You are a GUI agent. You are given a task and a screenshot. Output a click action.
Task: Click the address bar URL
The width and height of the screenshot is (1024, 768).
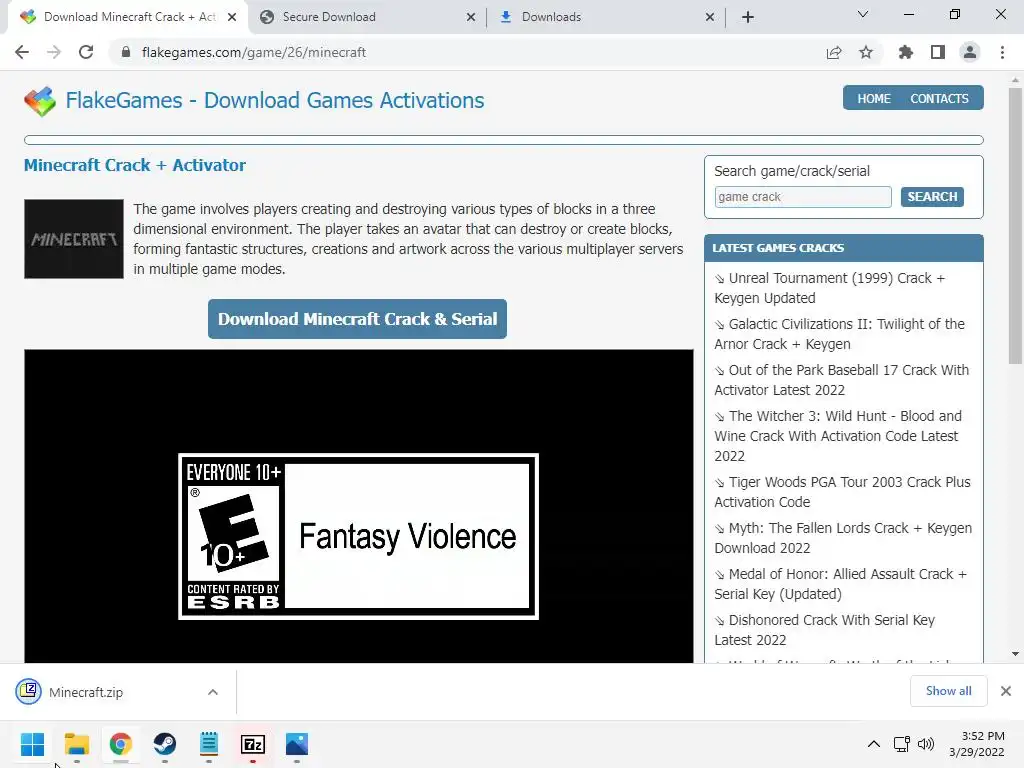253,52
